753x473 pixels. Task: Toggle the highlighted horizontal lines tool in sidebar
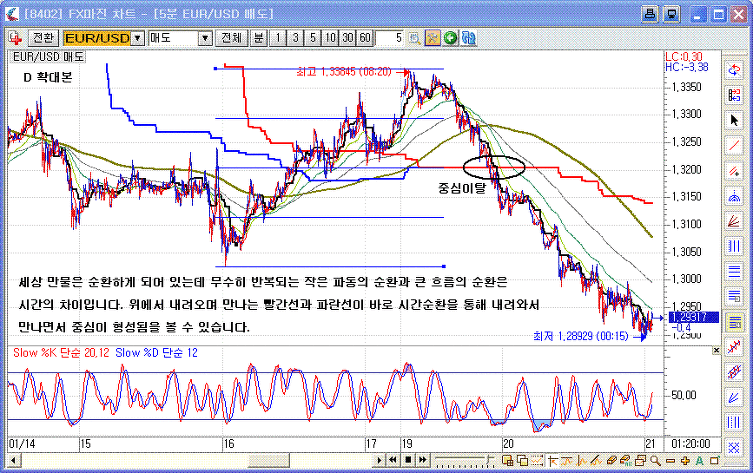(x=735, y=322)
